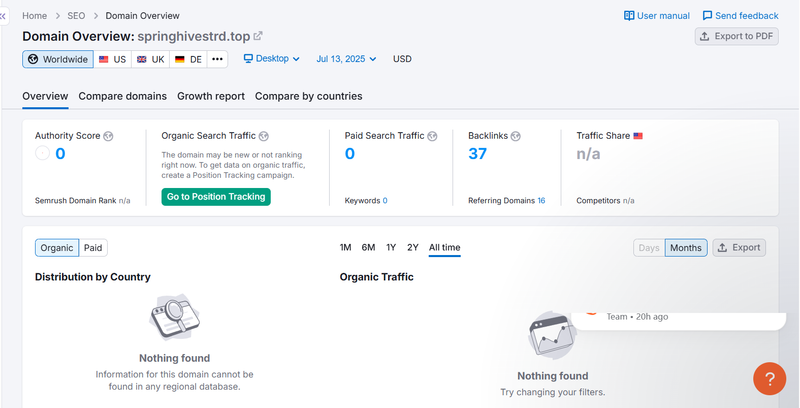Click the Organic Traffic heading
The height and width of the screenshot is (408, 800).
pyautogui.click(x=377, y=277)
